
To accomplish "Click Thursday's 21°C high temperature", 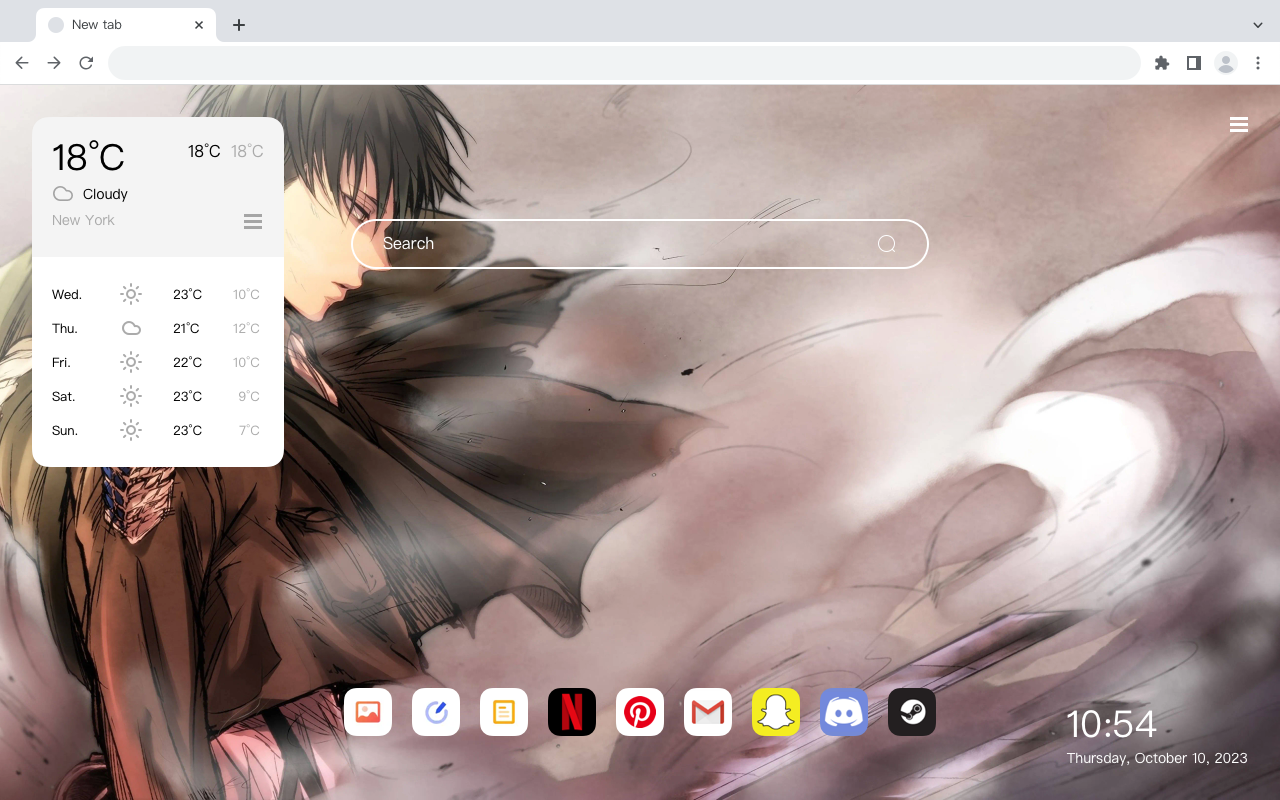I will (x=187, y=328).
